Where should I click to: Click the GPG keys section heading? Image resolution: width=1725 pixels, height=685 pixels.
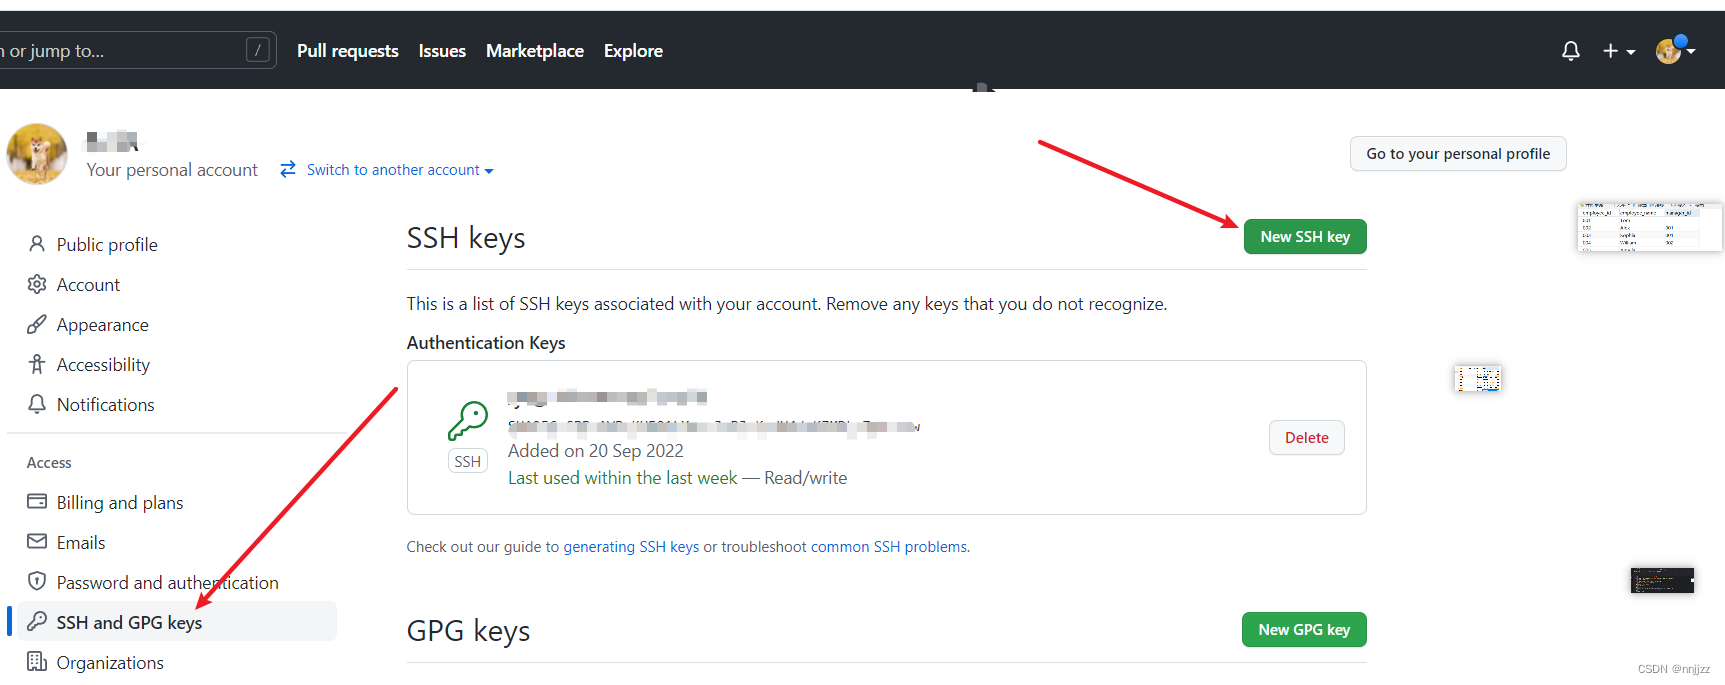point(468,631)
